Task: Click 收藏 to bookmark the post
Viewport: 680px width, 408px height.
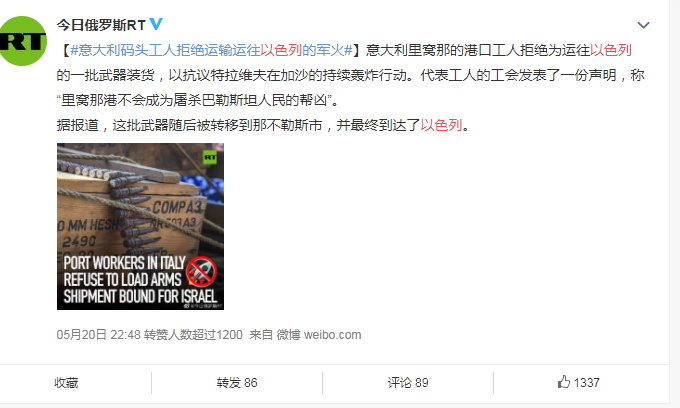Action: [66, 383]
